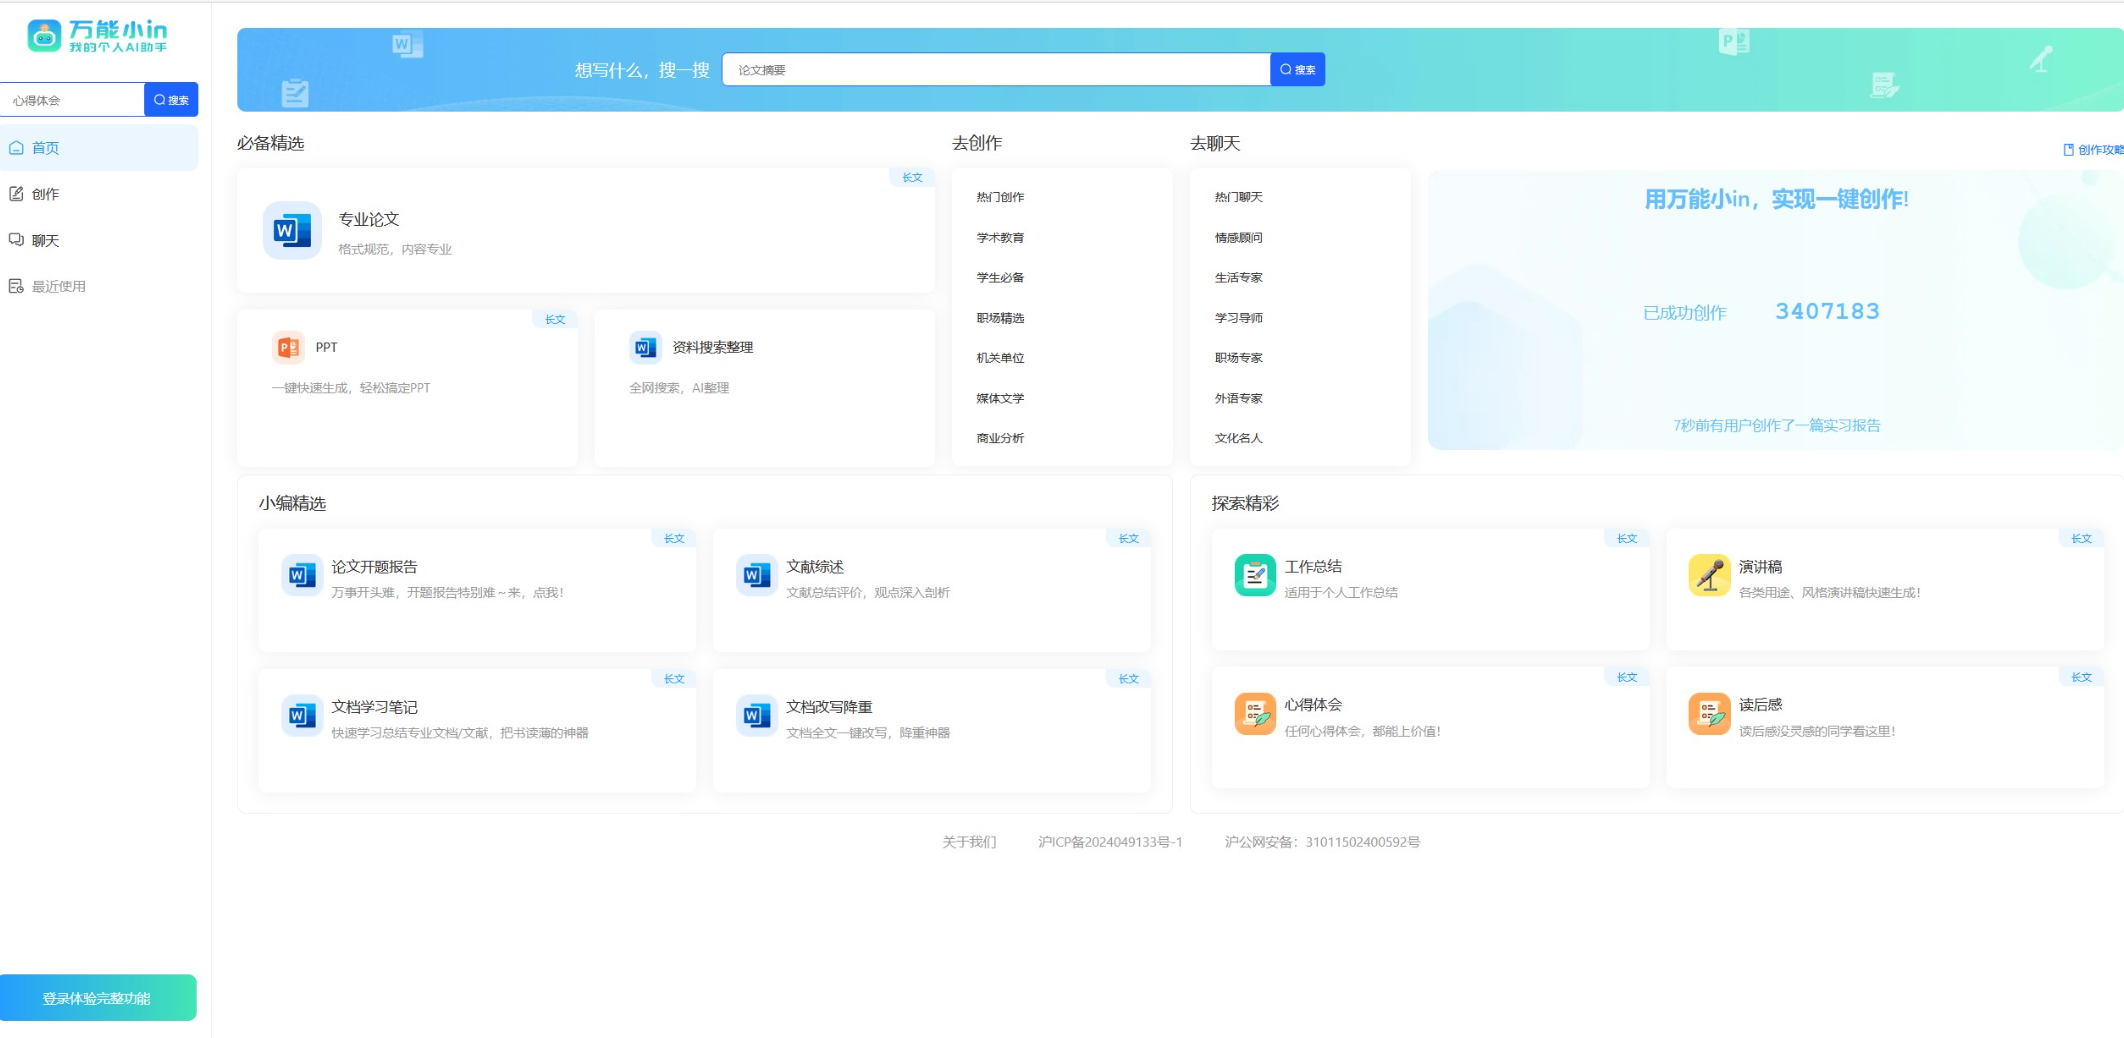This screenshot has width=2124, height=1038.
Task: Choose 情感顾问 under 去聊天
Action: [1238, 238]
